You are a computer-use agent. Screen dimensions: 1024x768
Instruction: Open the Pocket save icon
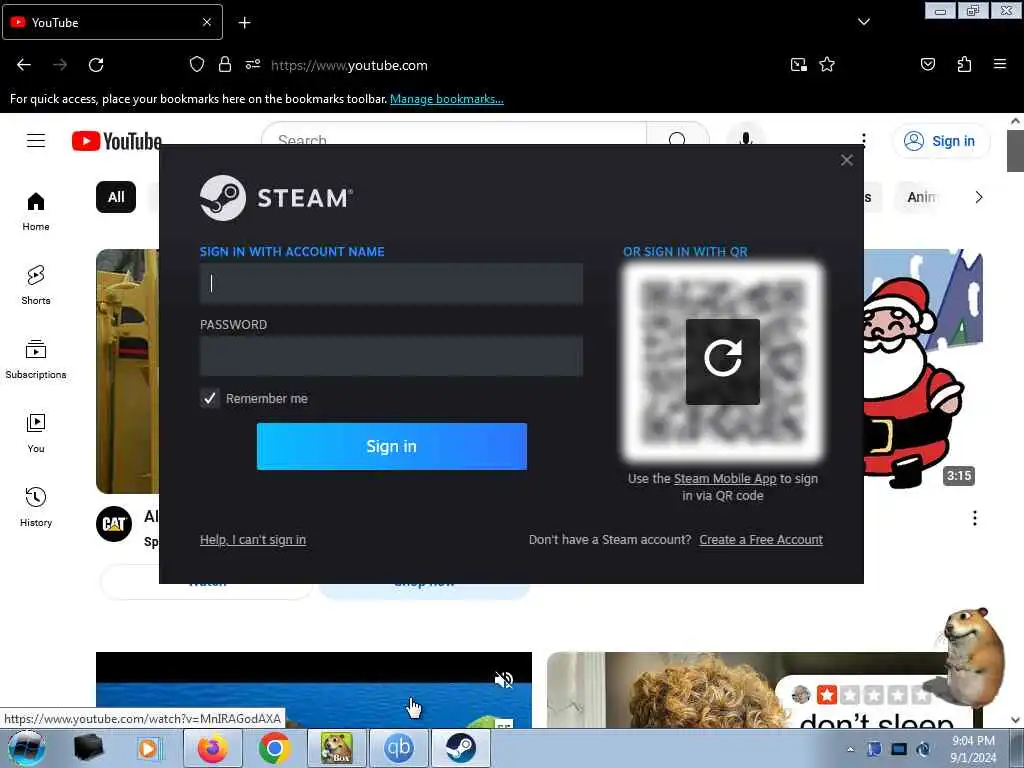(928, 64)
